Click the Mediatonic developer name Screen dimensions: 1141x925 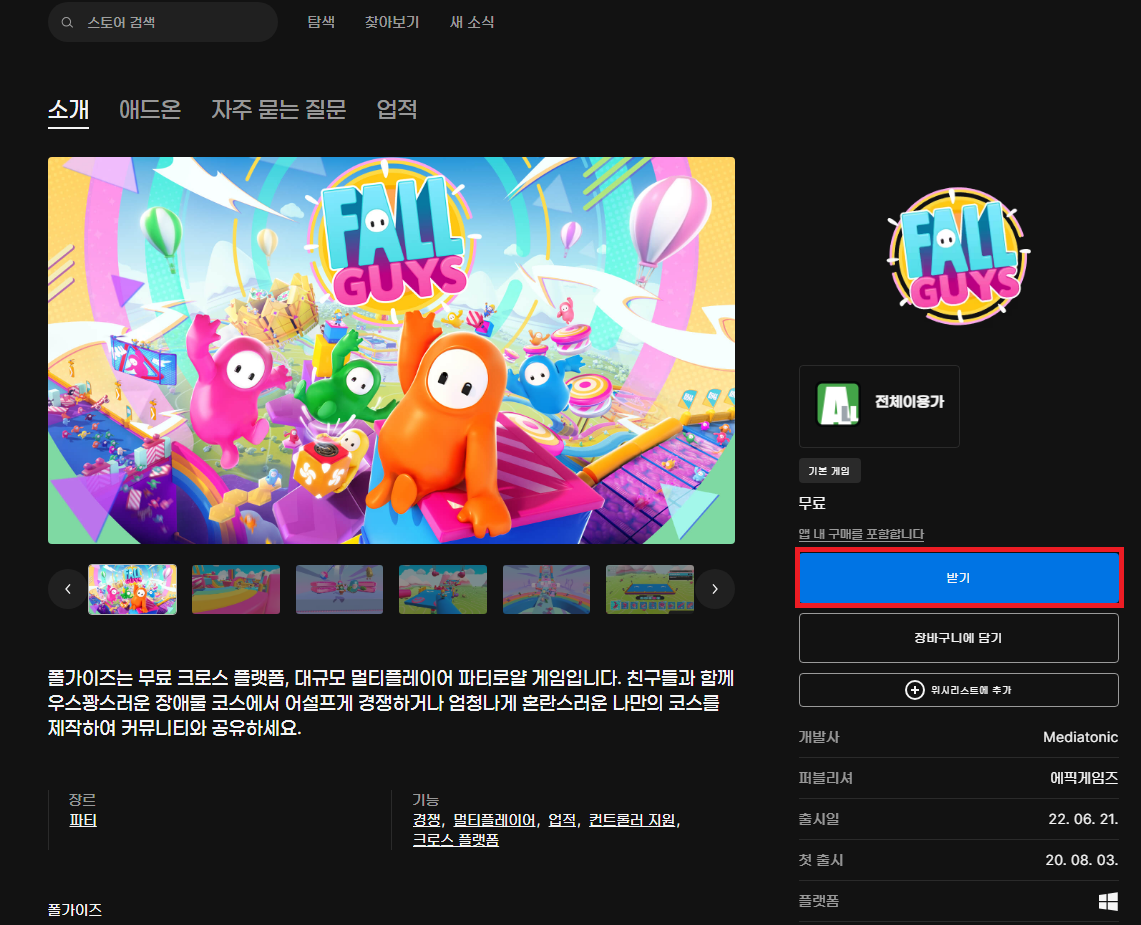pyautogui.click(x=1080, y=737)
